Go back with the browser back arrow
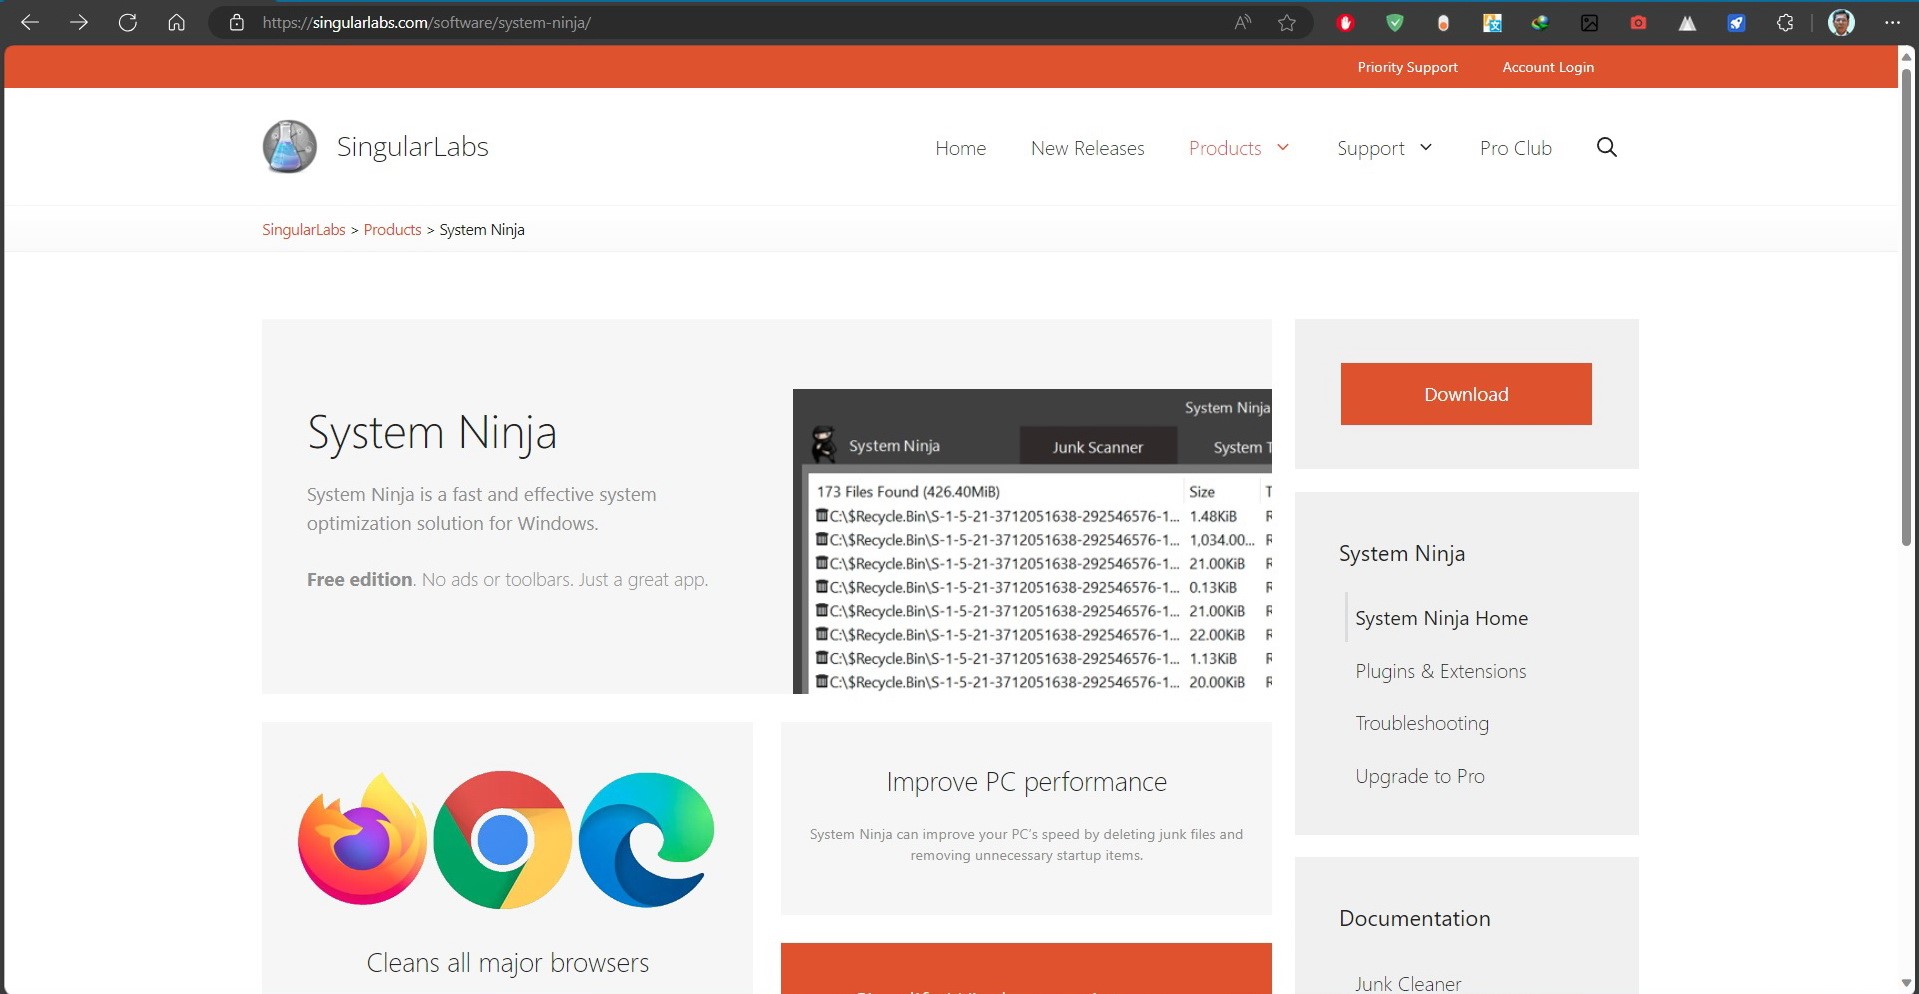Image resolution: width=1919 pixels, height=994 pixels. coord(30,22)
